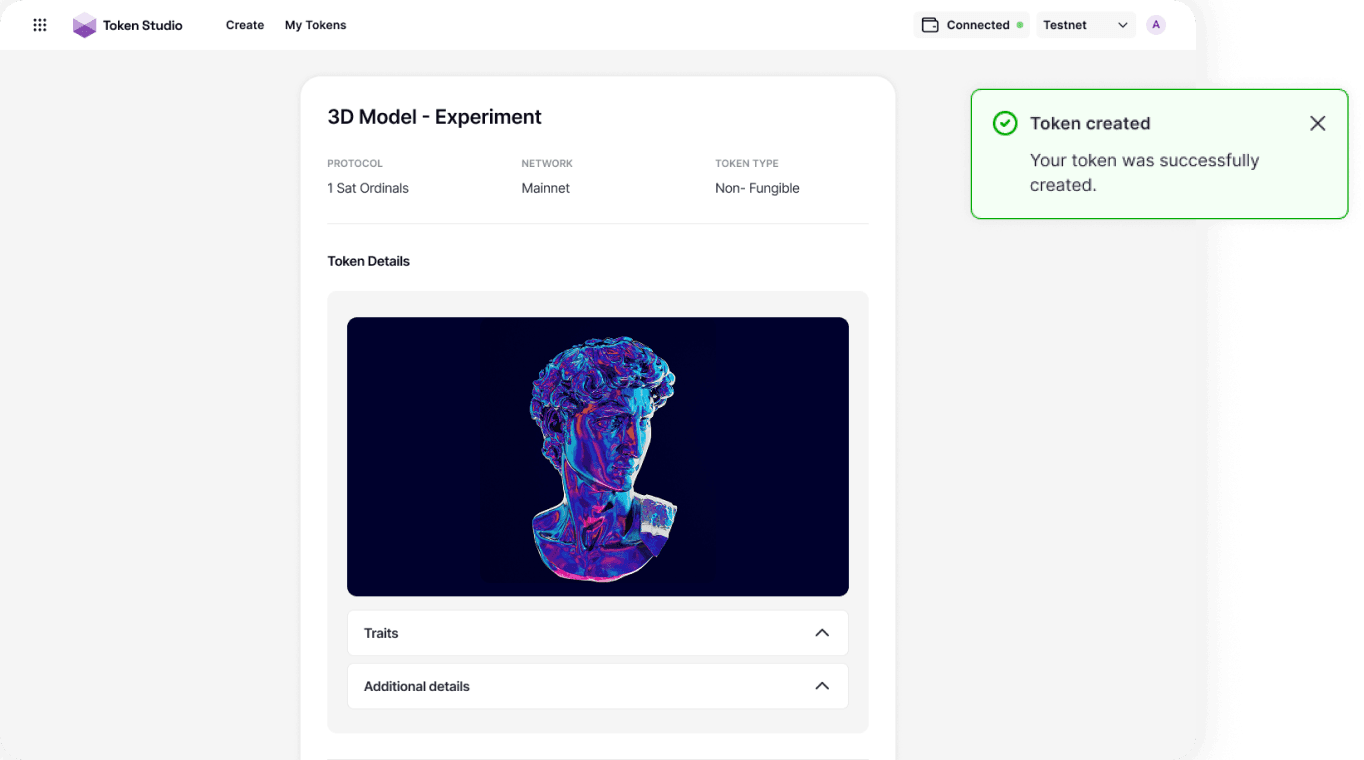Open the Testnet network dropdown
The image size is (1364, 760).
1085,25
